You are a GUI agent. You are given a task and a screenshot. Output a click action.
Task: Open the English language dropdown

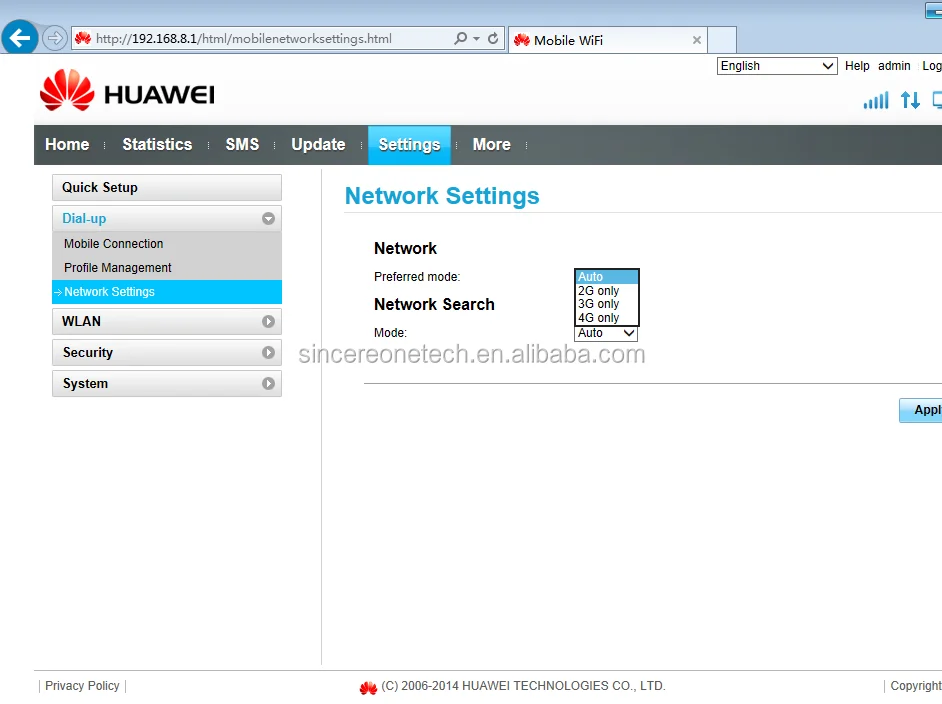[776, 65]
